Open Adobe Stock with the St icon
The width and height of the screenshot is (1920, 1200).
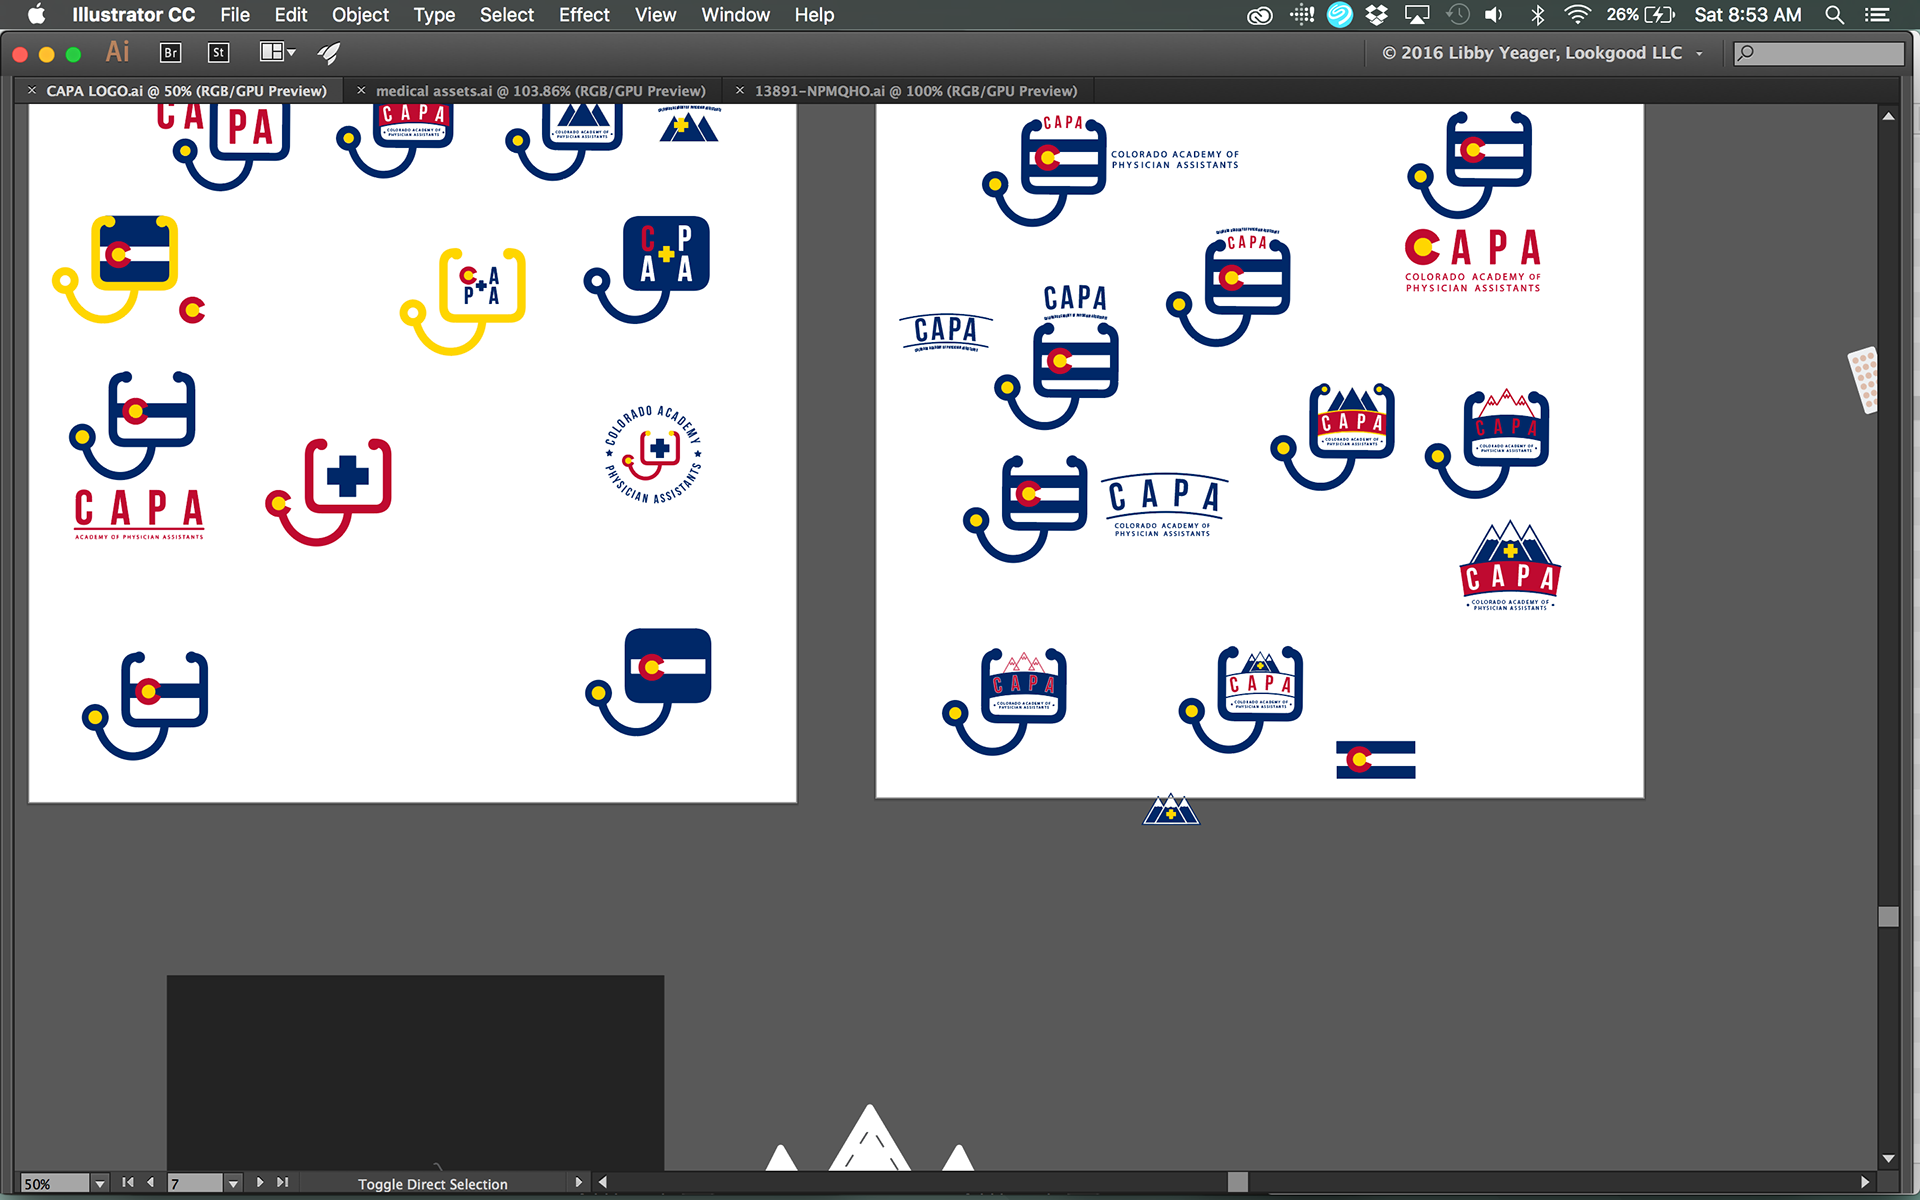pyautogui.click(x=218, y=53)
